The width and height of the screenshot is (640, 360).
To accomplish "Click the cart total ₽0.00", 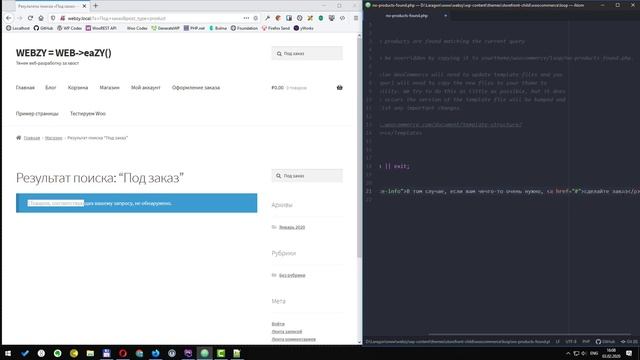I will click(x=278, y=87).
